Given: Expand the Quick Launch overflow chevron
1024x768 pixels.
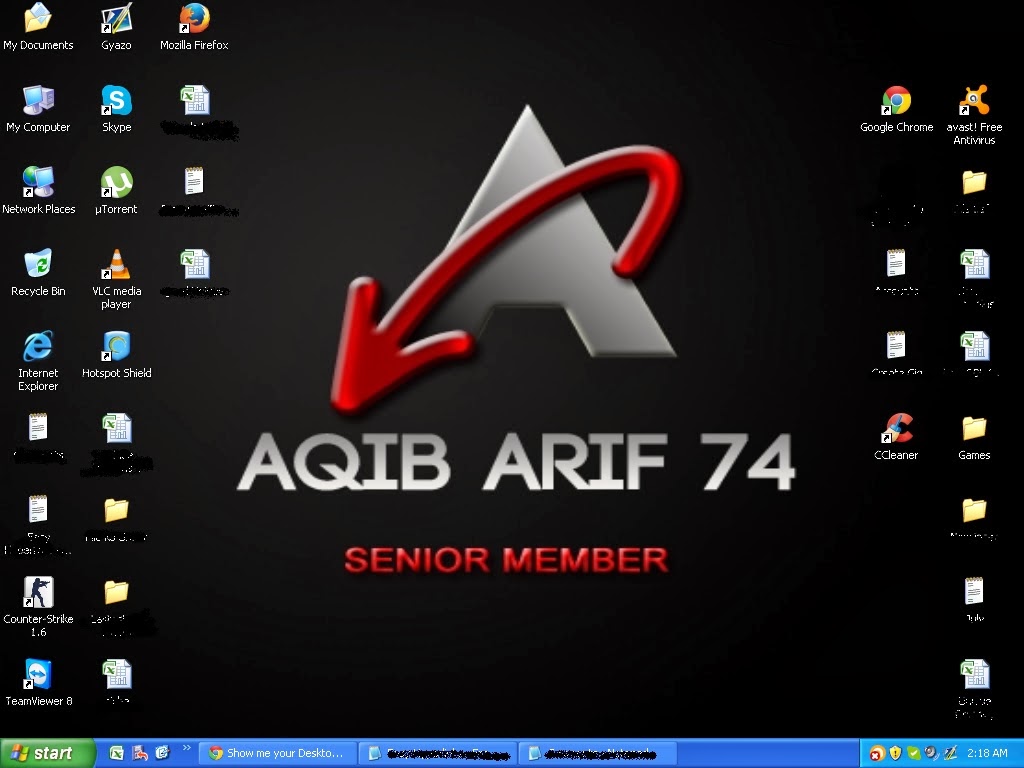Looking at the screenshot, I should (187, 748).
